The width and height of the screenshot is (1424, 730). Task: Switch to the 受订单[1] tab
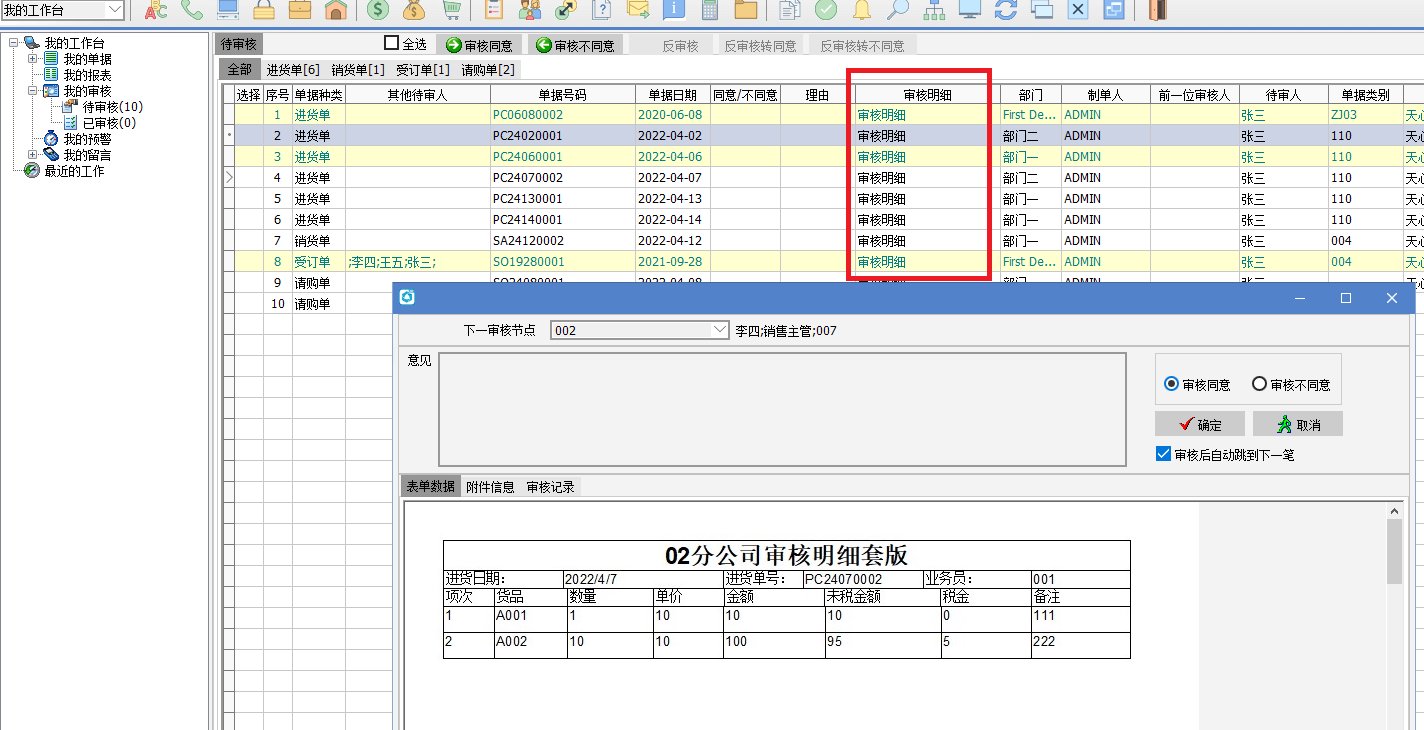(x=423, y=70)
